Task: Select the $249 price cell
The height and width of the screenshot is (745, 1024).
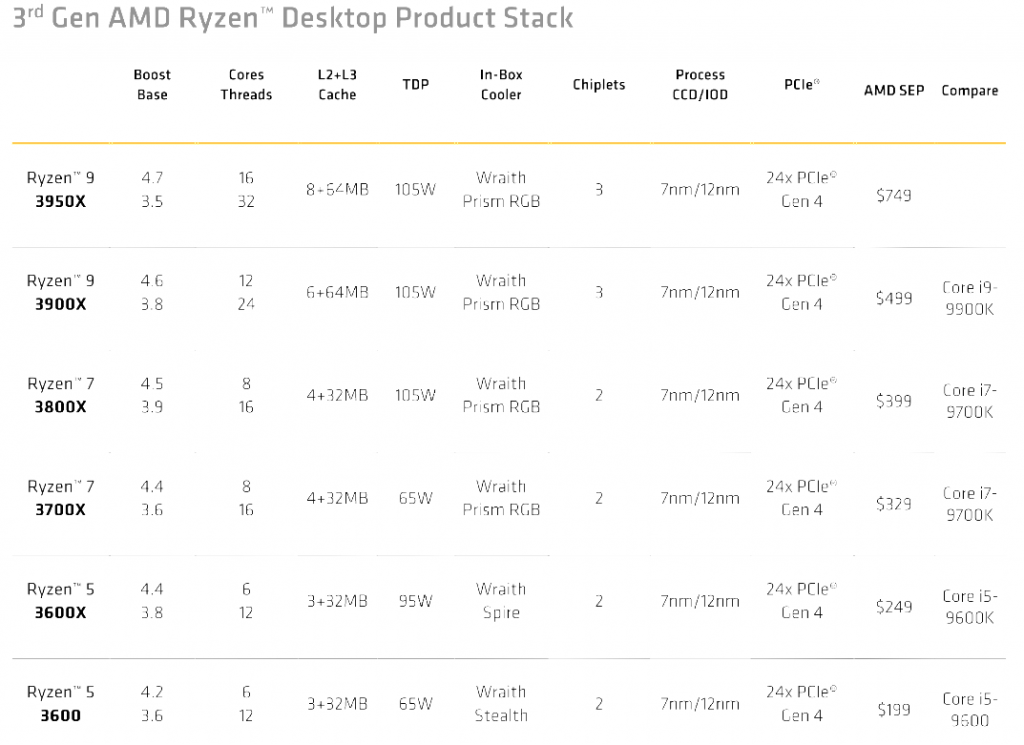Action: point(893,607)
